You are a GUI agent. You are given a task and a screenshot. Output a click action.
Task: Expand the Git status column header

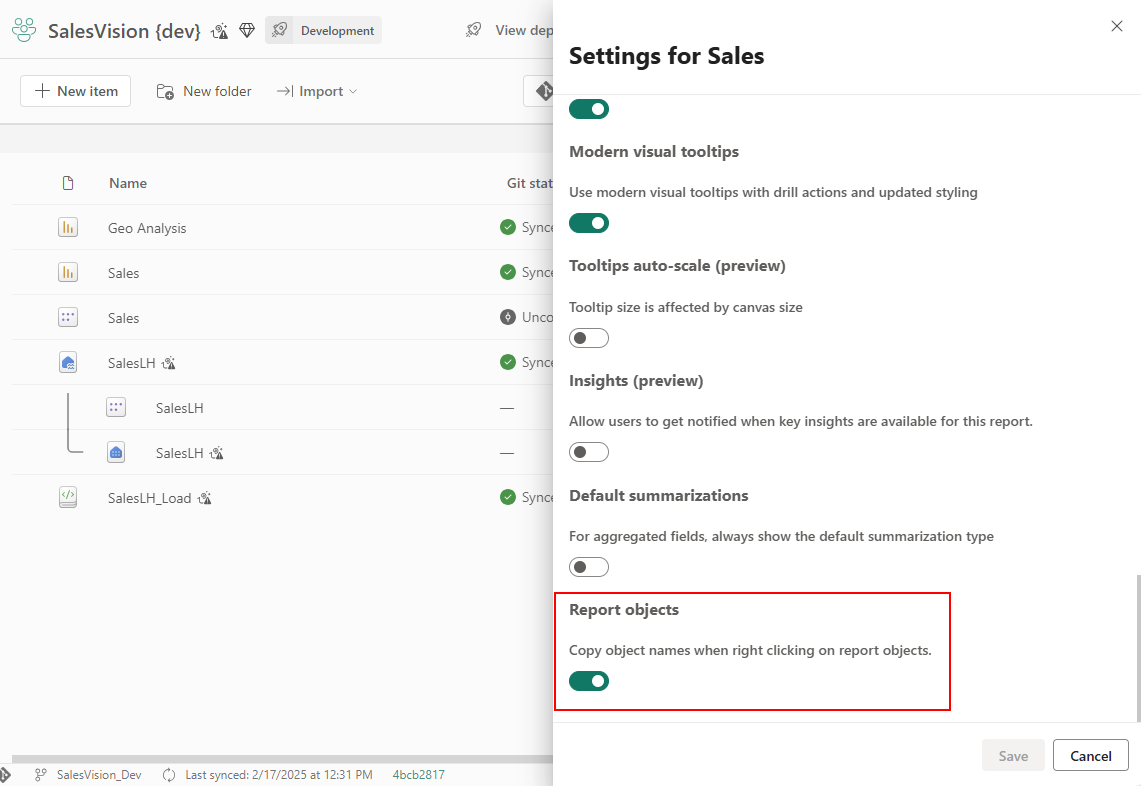coord(529,183)
